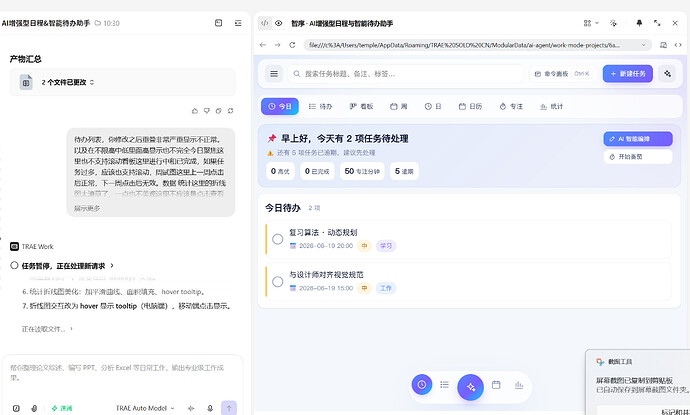Open the hamburger menu in the task app
Screen dimensions: 690x415
pyautogui.click(x=274, y=74)
